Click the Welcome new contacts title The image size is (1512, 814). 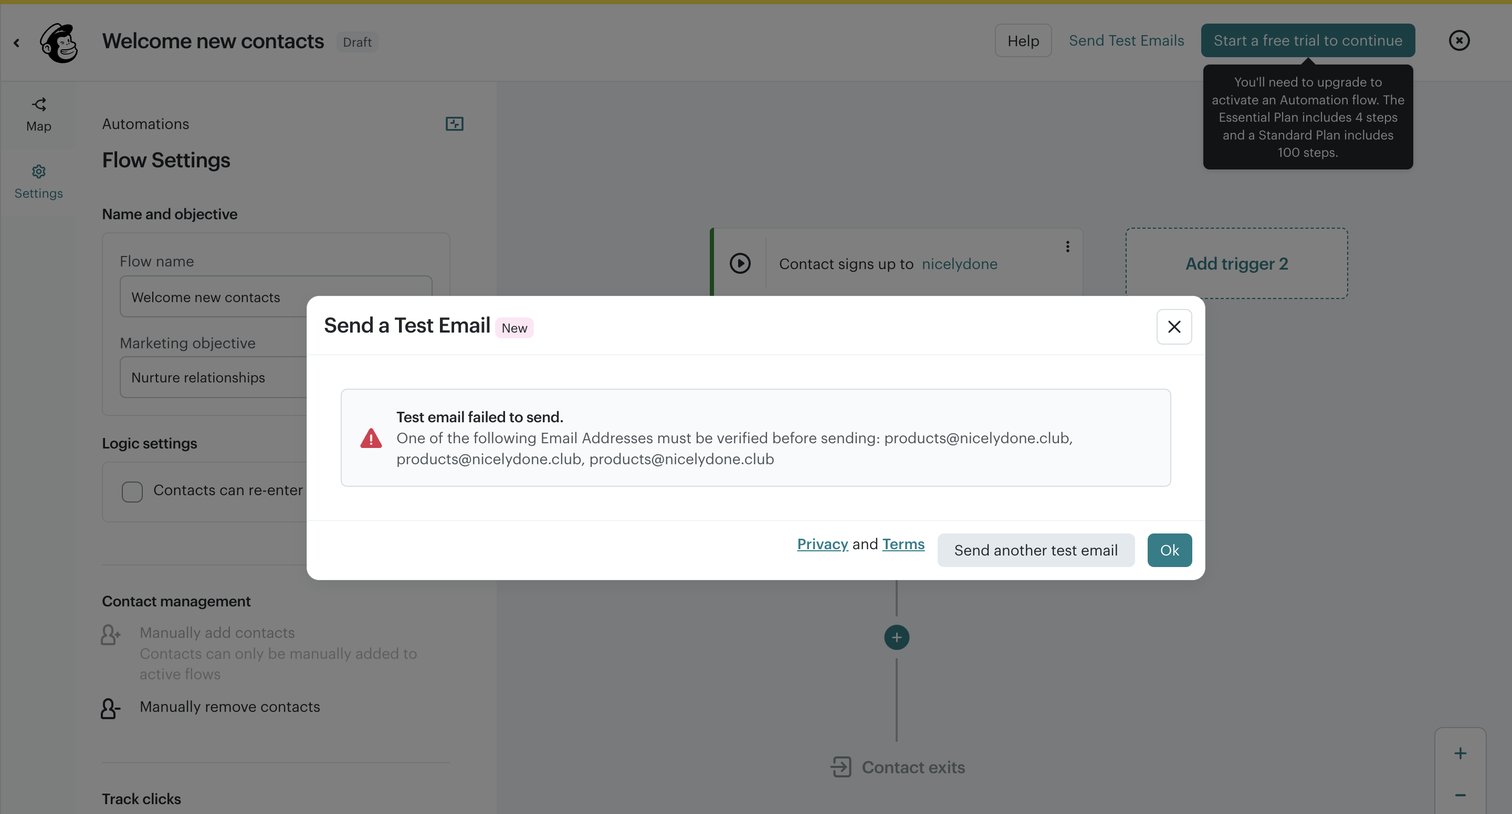pos(213,41)
